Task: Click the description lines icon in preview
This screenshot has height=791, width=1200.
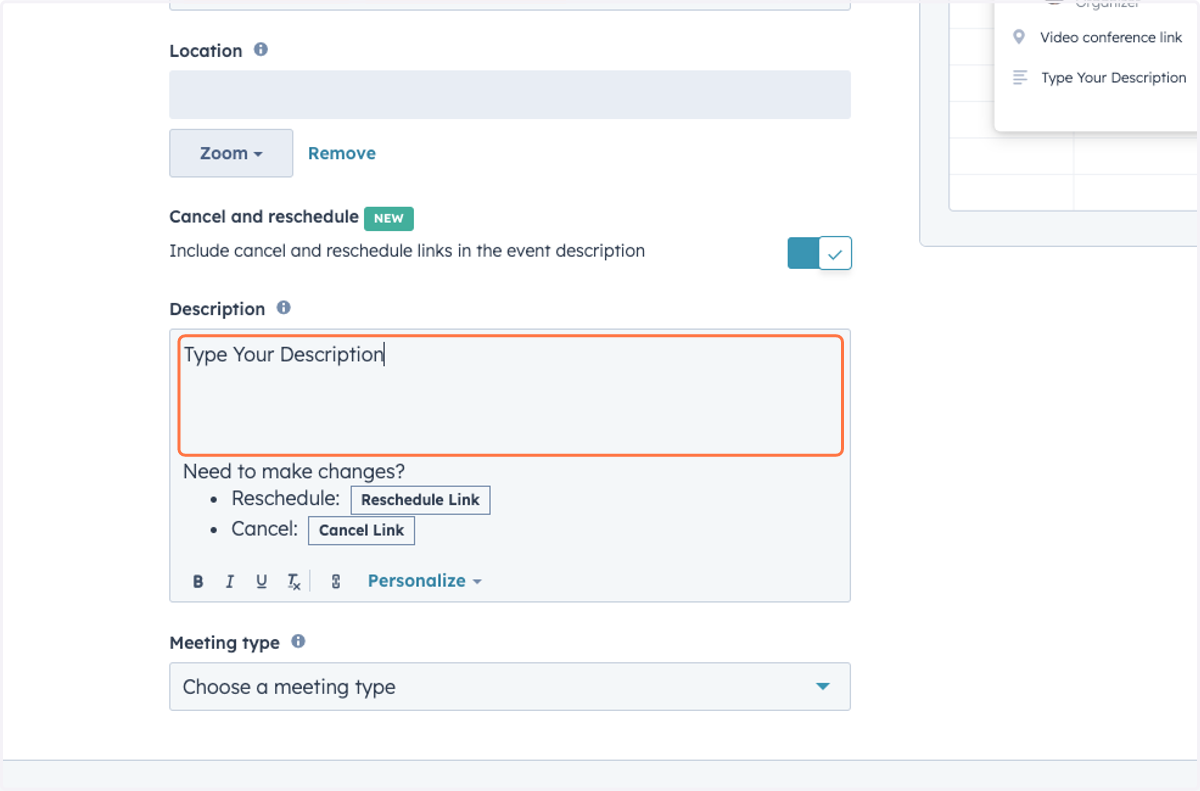Action: point(1020,77)
